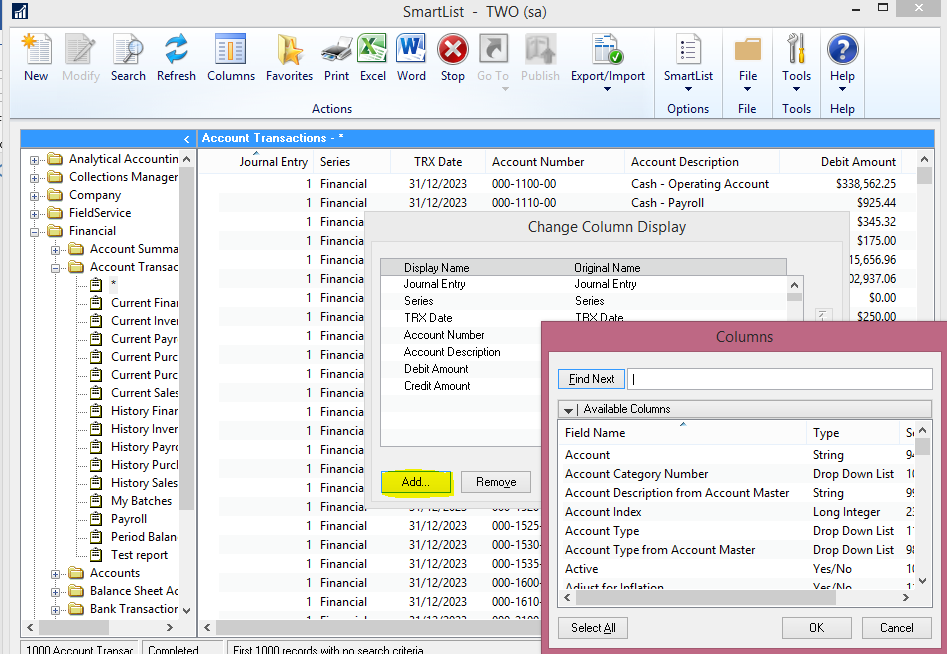The height and width of the screenshot is (654, 947).
Task: Collapse the Available Columns group arrow
Action: coord(568,409)
